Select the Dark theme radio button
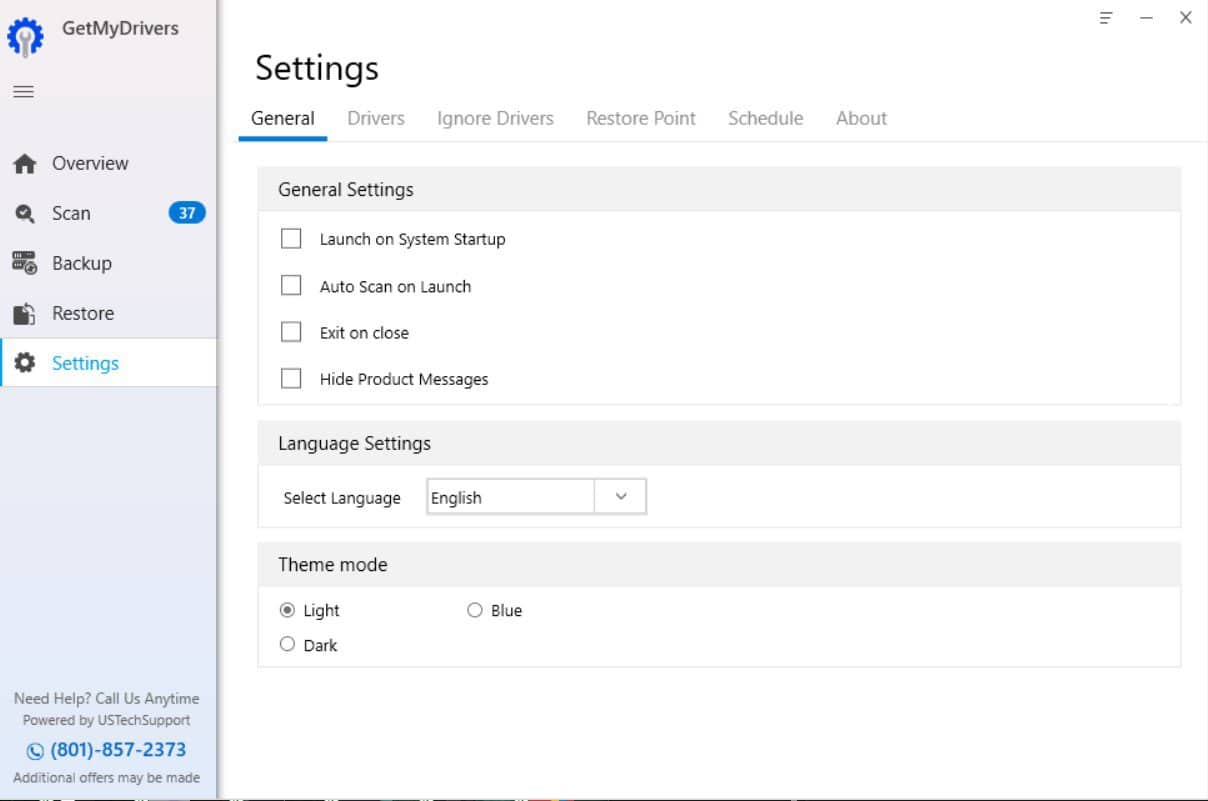Screen dimensions: 1208x801 pos(287,645)
